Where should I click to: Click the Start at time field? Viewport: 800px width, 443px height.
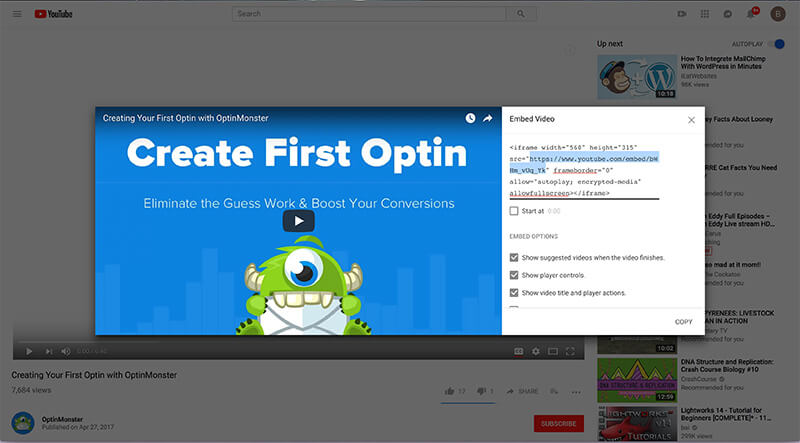pos(554,211)
